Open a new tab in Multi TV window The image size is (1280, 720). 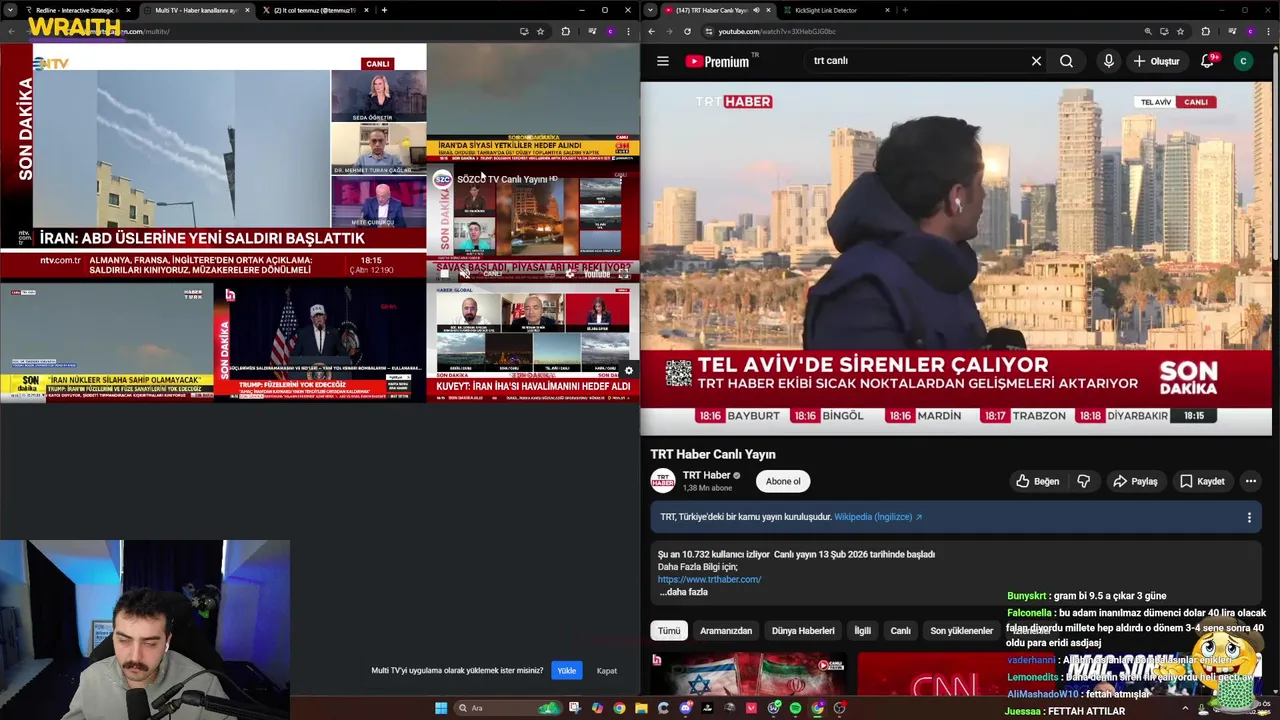coord(384,10)
